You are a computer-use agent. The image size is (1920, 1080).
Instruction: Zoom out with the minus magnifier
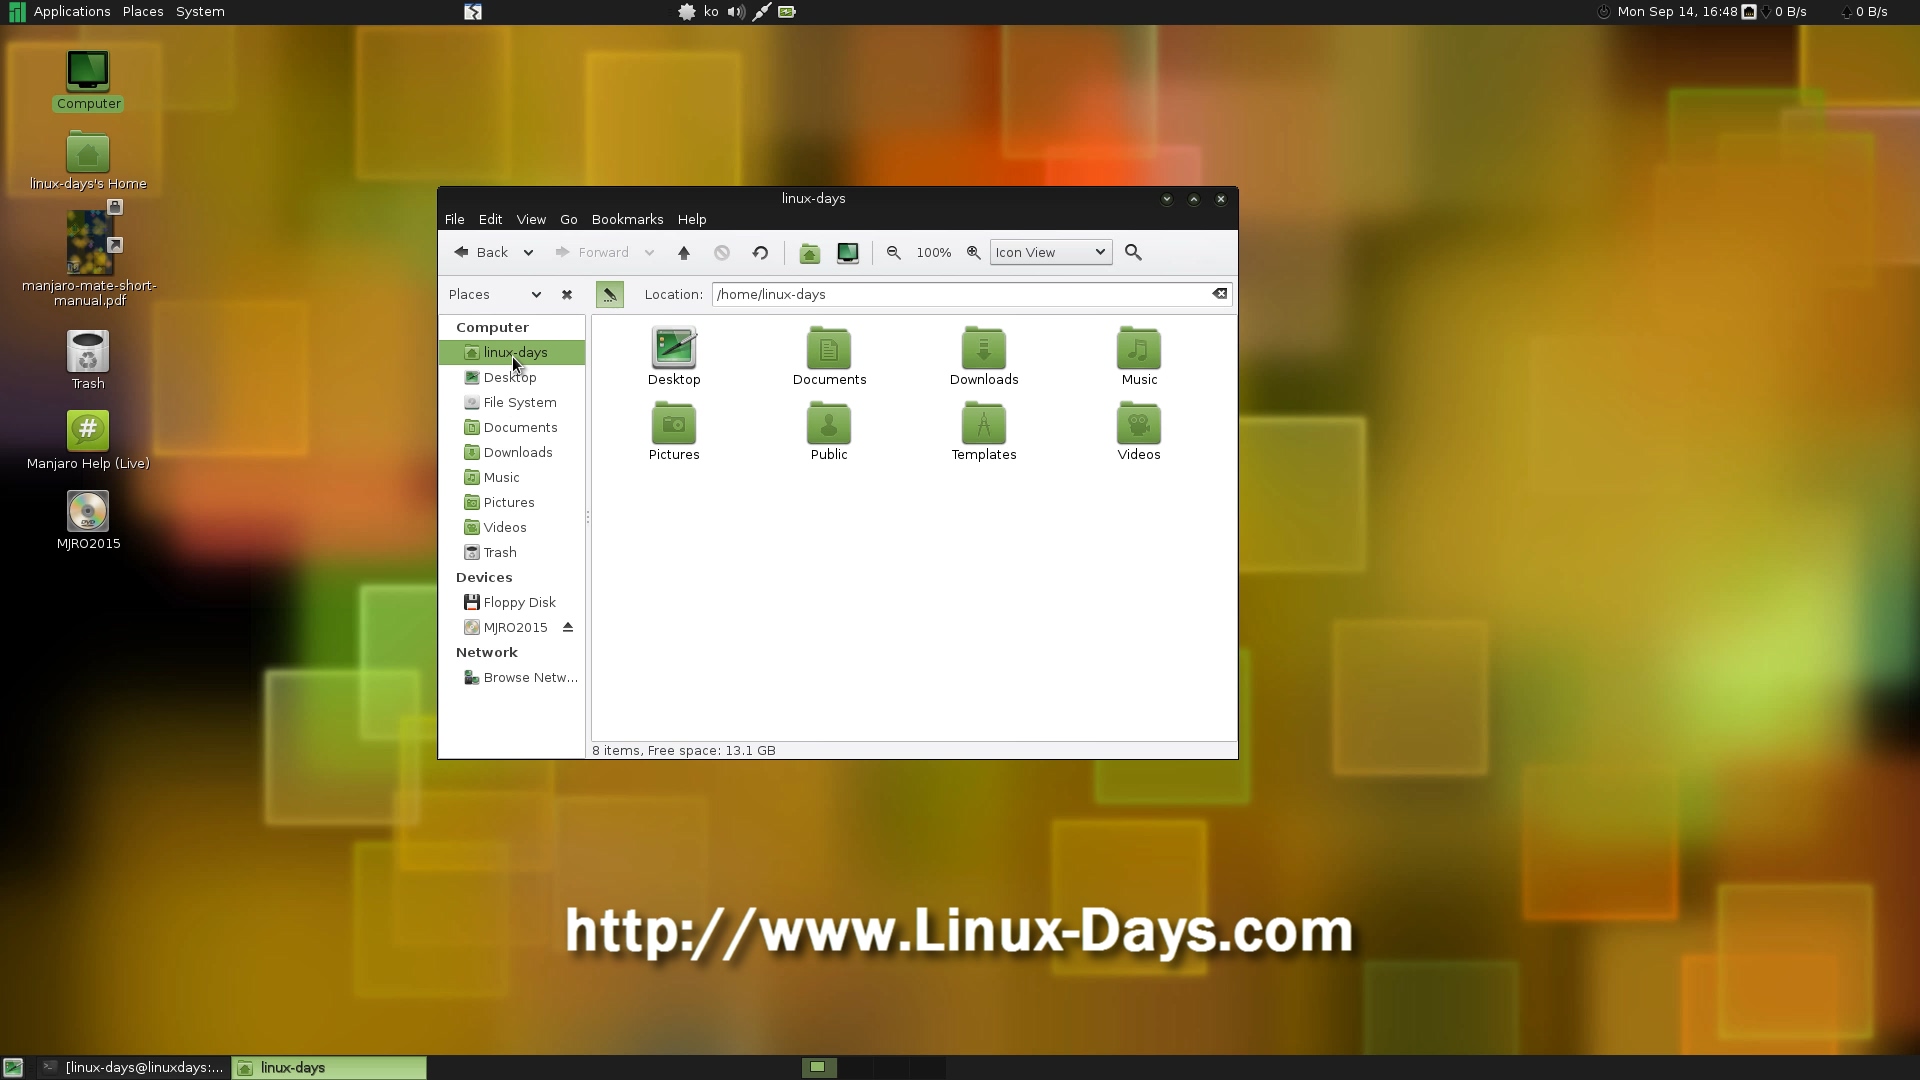click(x=894, y=253)
